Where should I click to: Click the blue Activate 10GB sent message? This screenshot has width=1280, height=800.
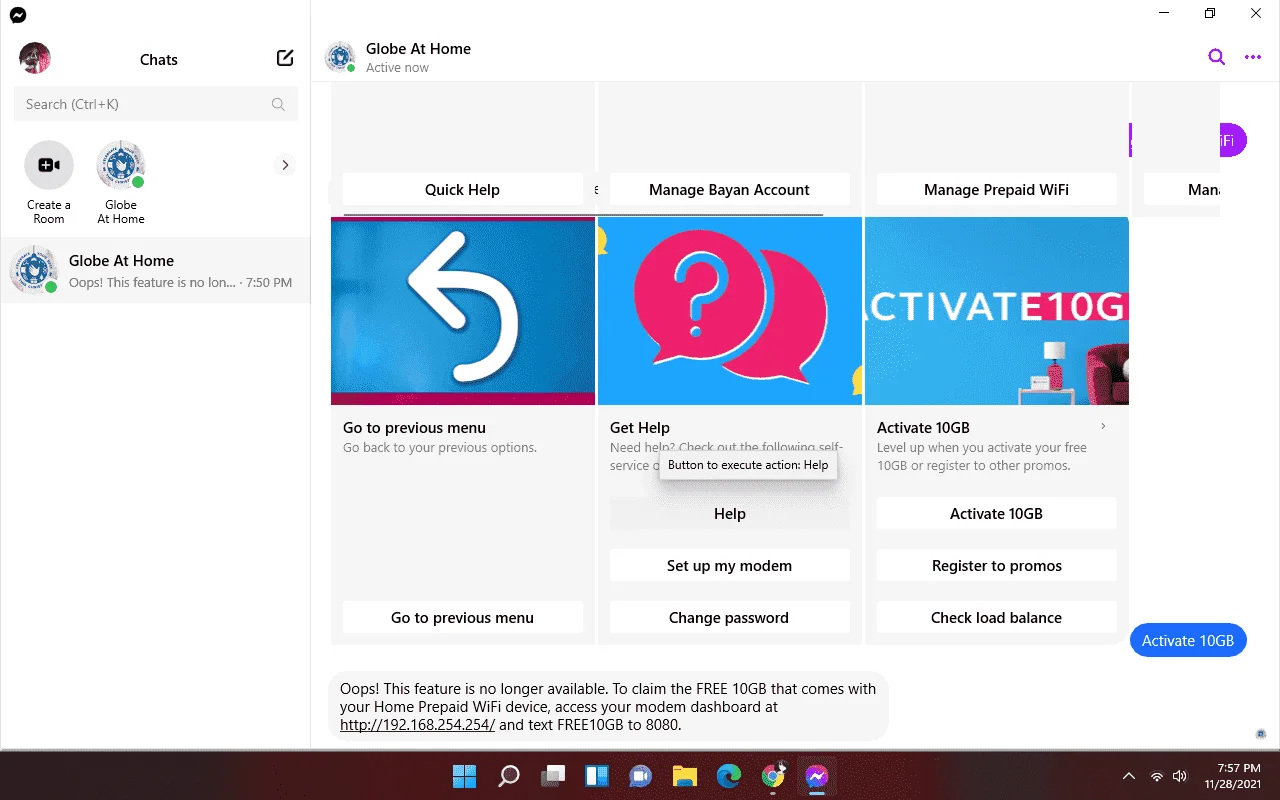point(1188,641)
